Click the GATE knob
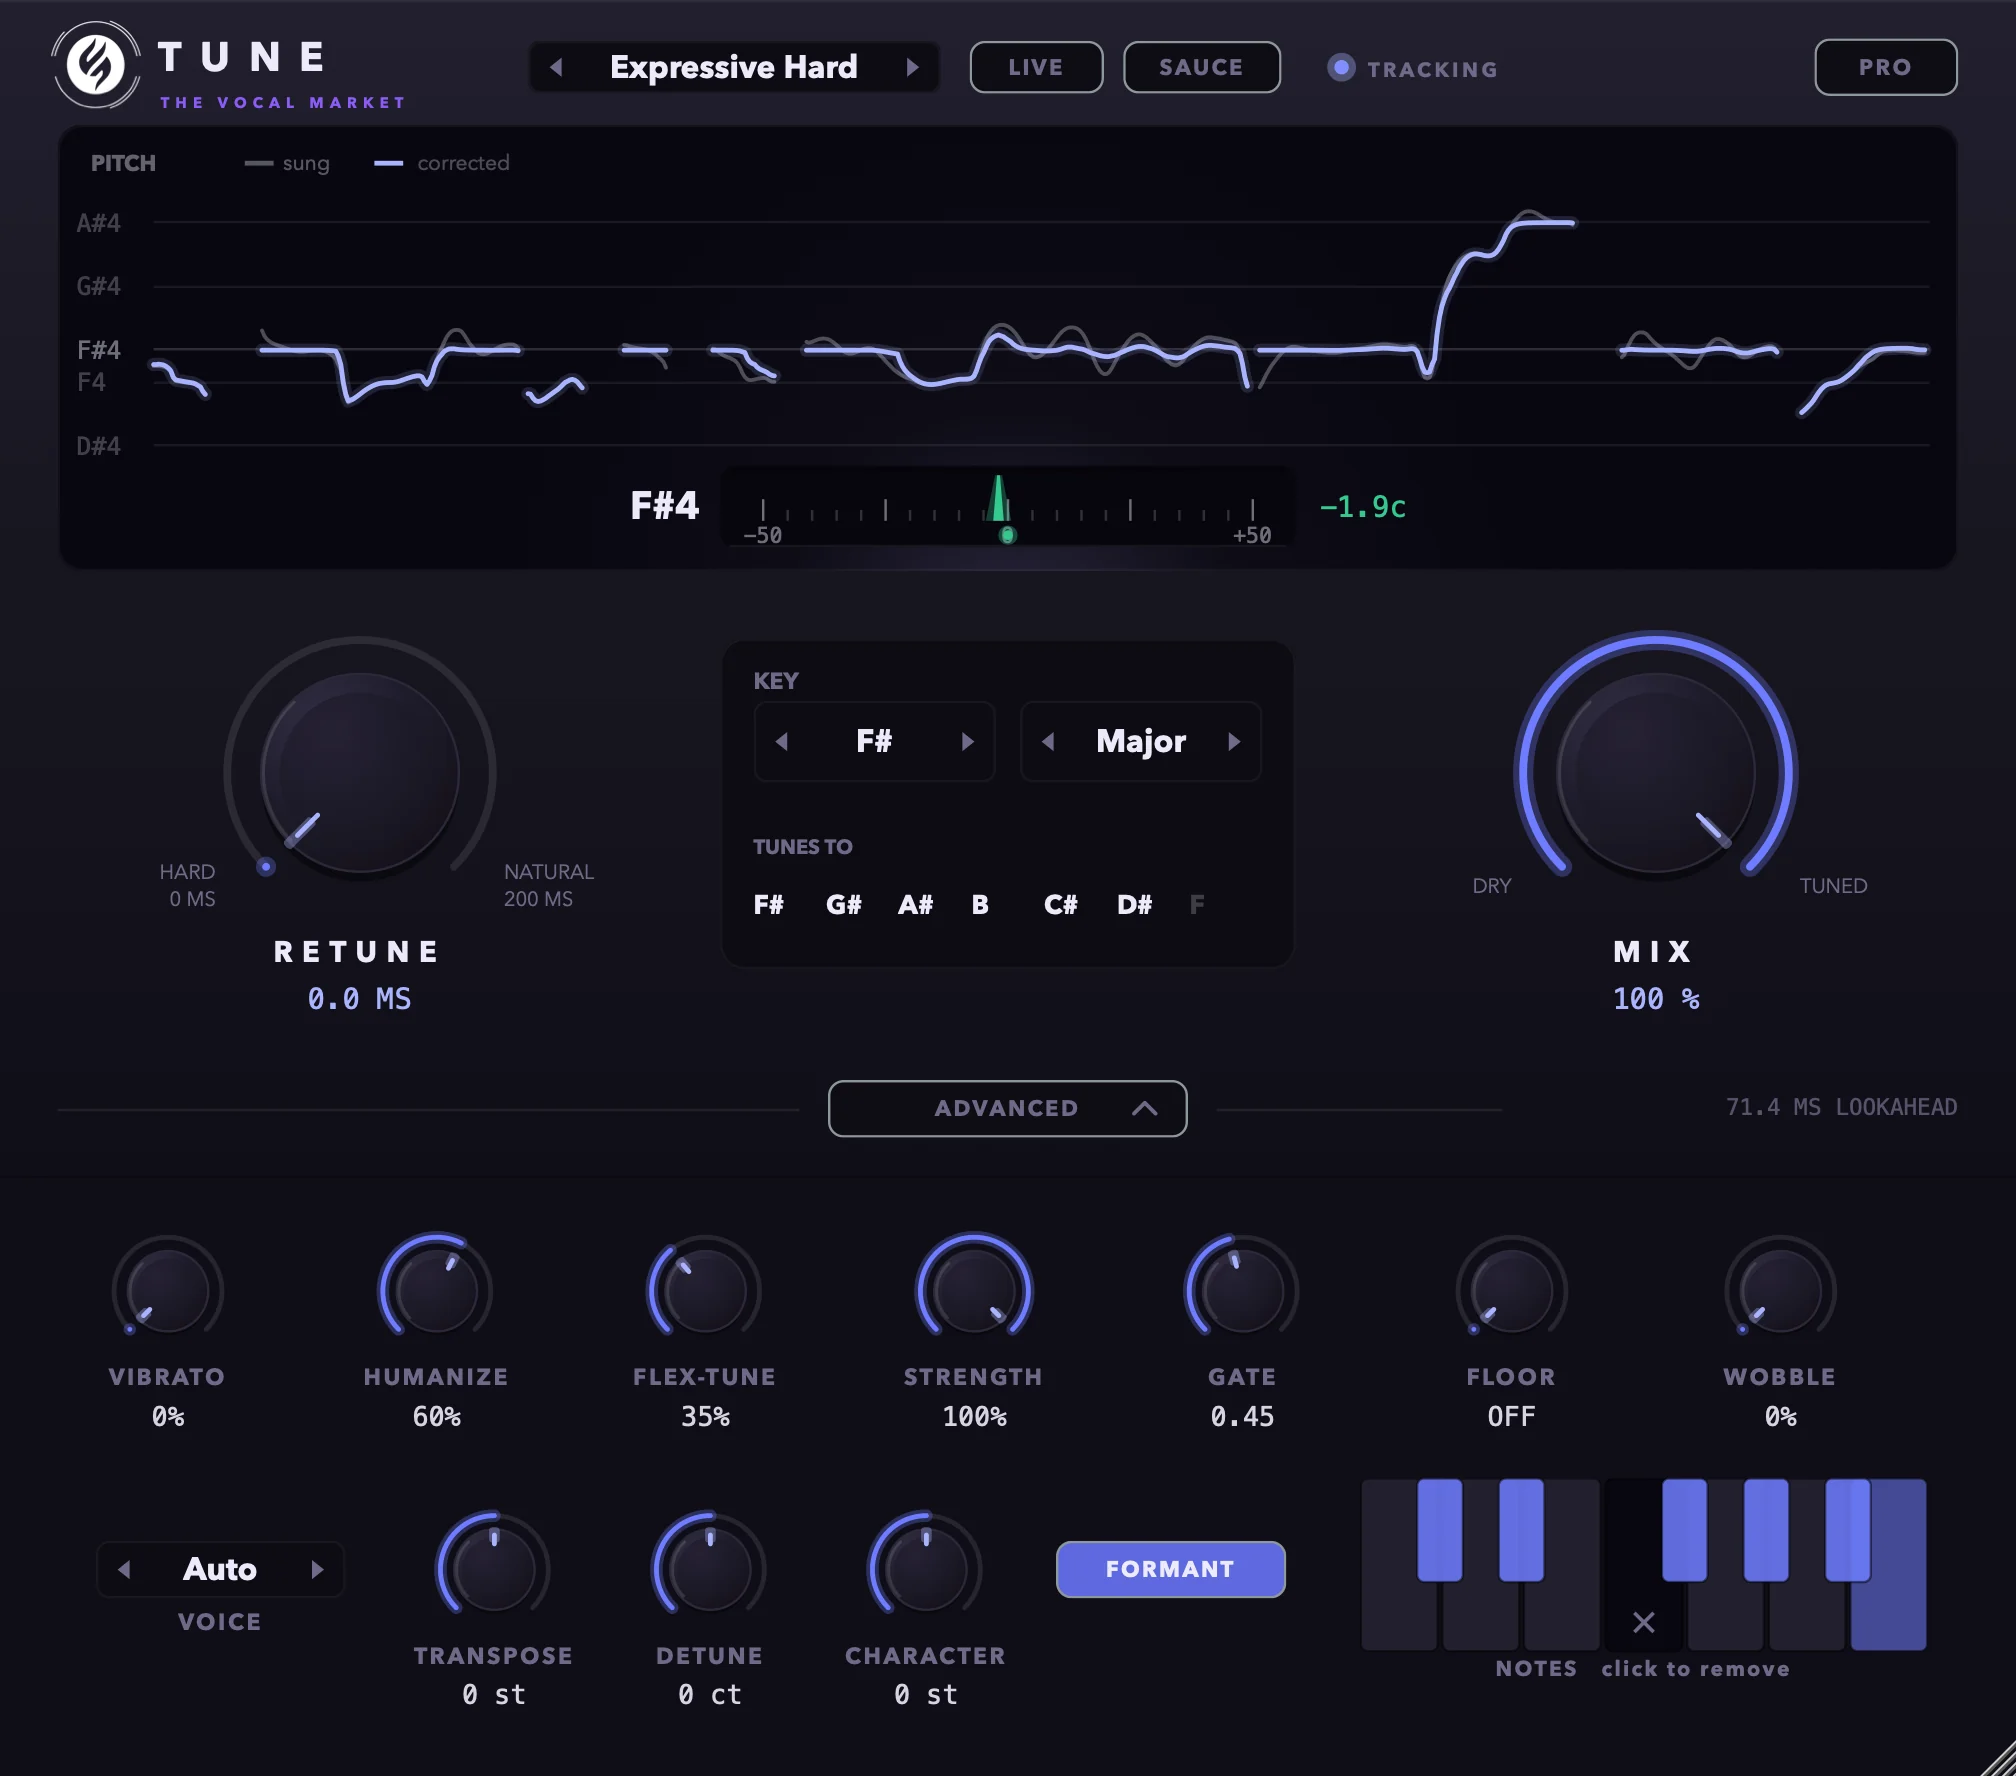This screenshot has height=1776, width=2016. 1242,1291
